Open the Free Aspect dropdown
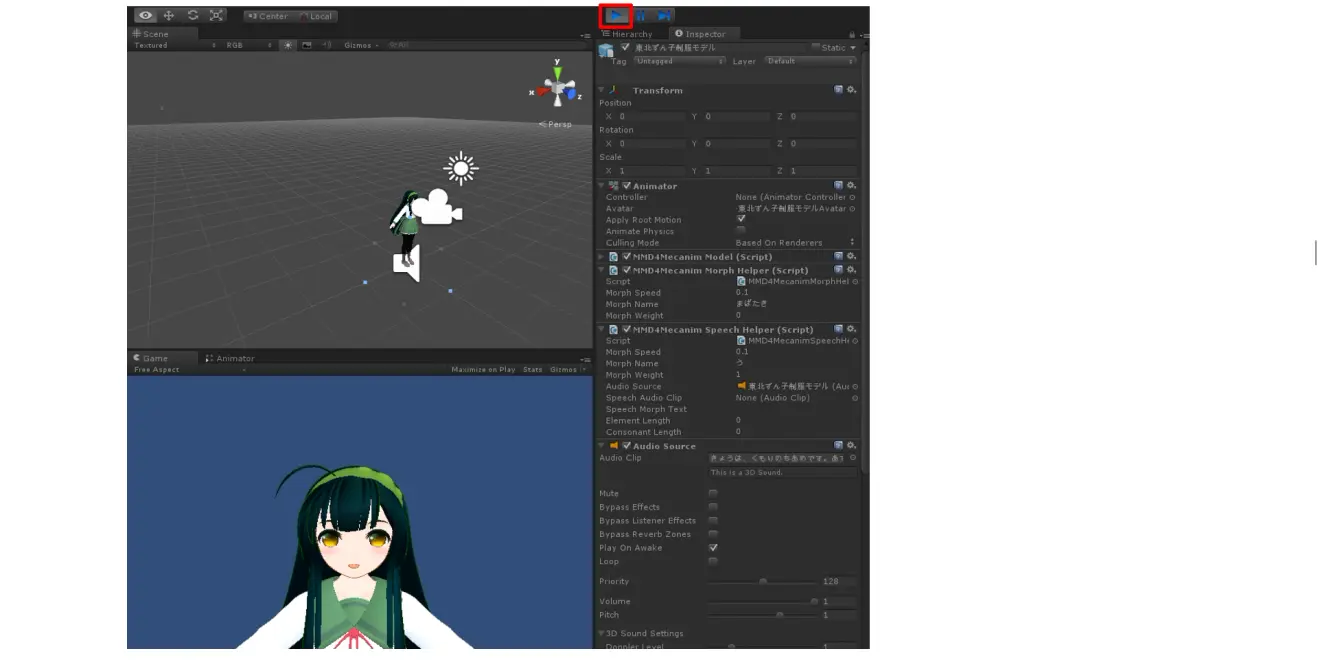1318x660 pixels. (189, 370)
